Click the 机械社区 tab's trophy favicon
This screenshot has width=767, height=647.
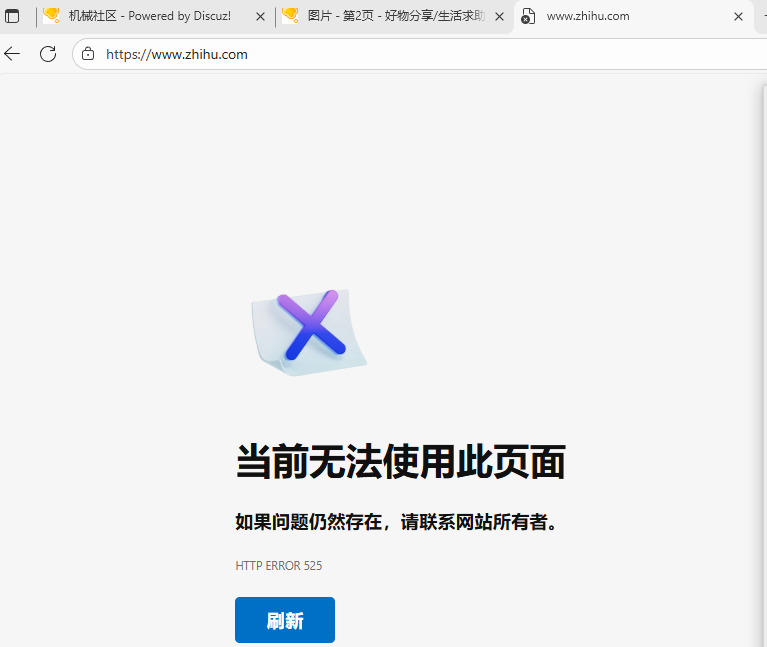[51, 16]
